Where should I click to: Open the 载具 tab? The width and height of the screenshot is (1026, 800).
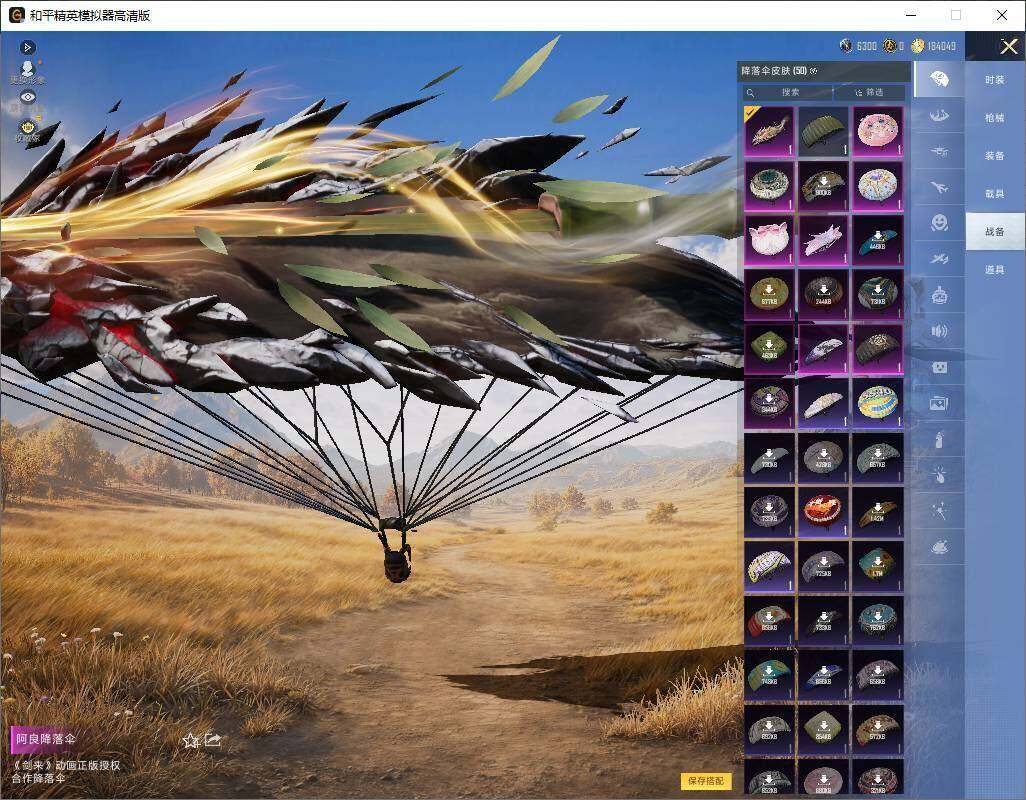point(995,194)
